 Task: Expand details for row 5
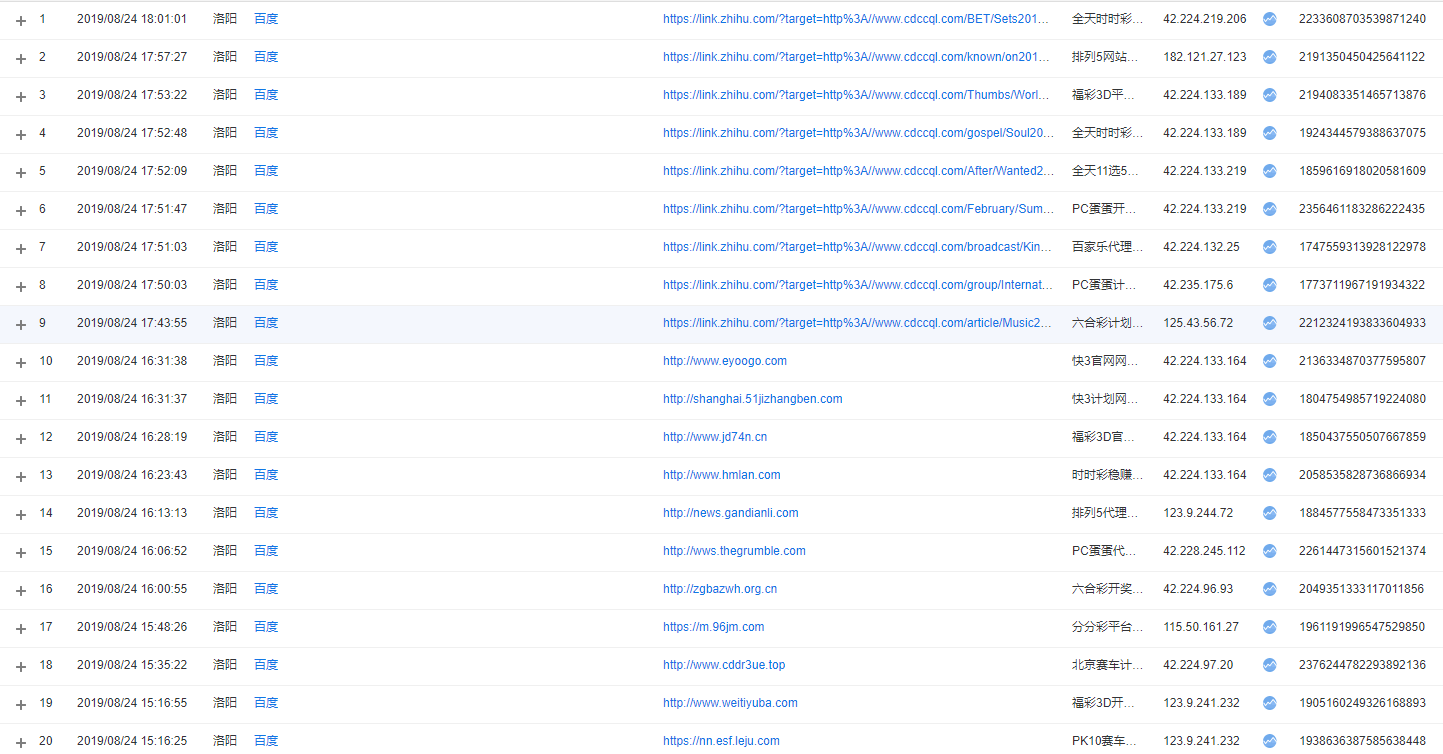[21, 172]
